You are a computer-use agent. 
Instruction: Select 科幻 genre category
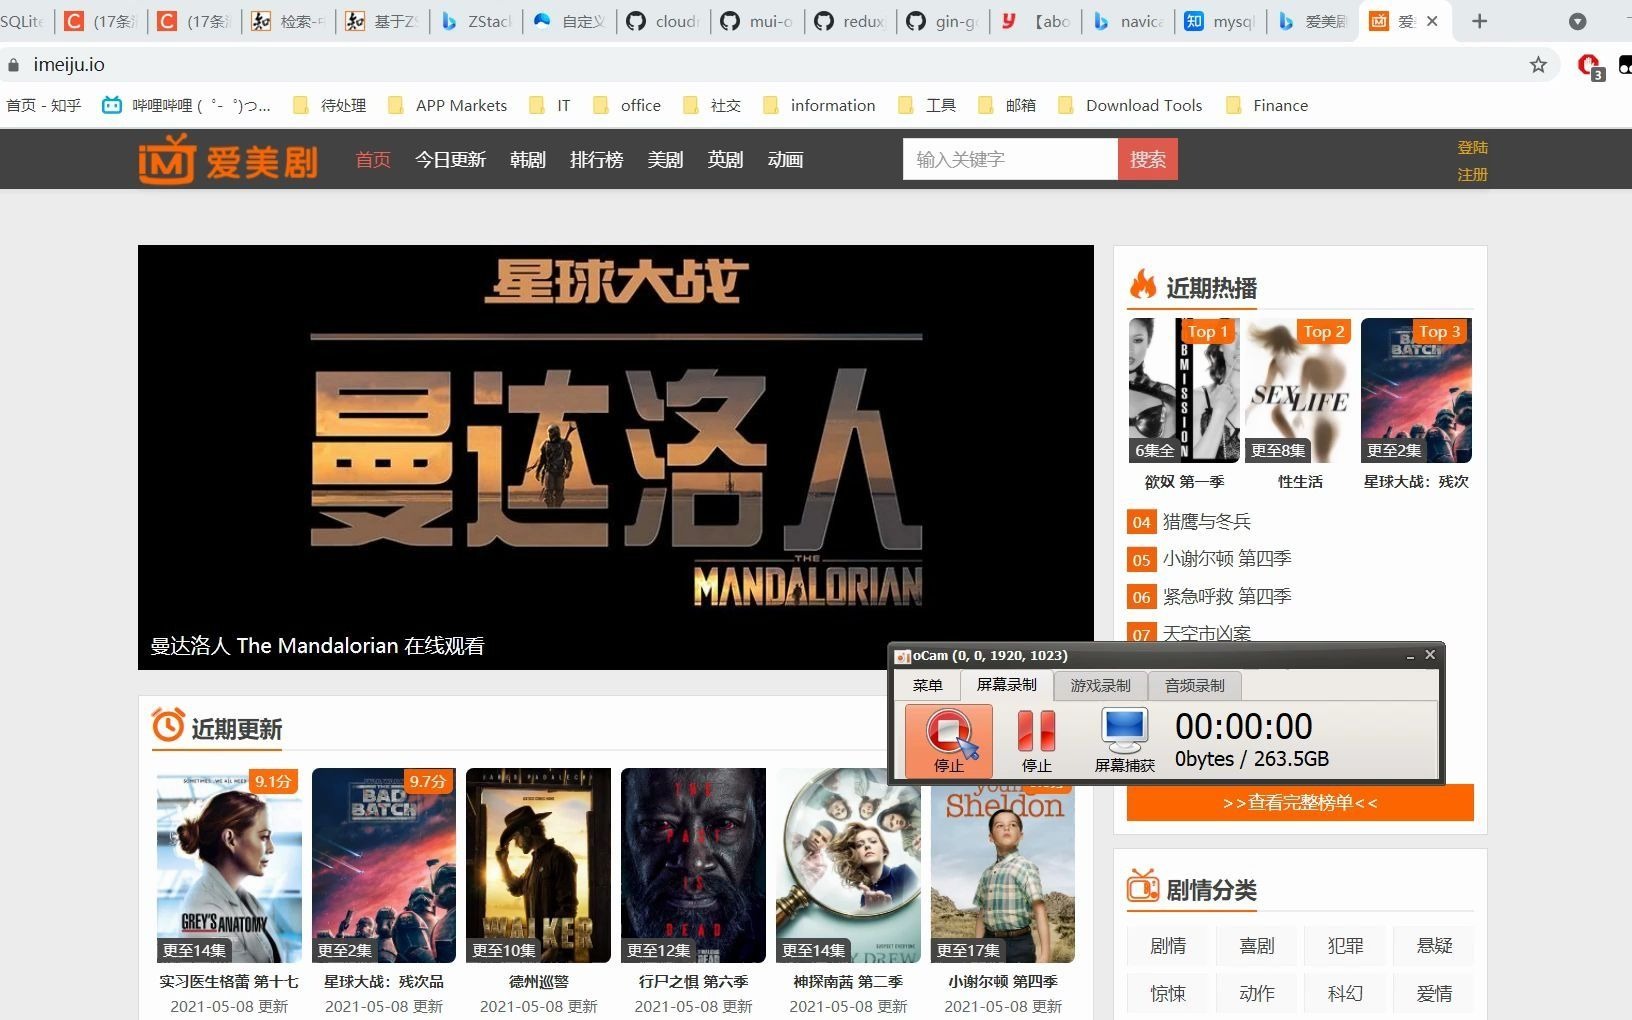click(x=1345, y=994)
